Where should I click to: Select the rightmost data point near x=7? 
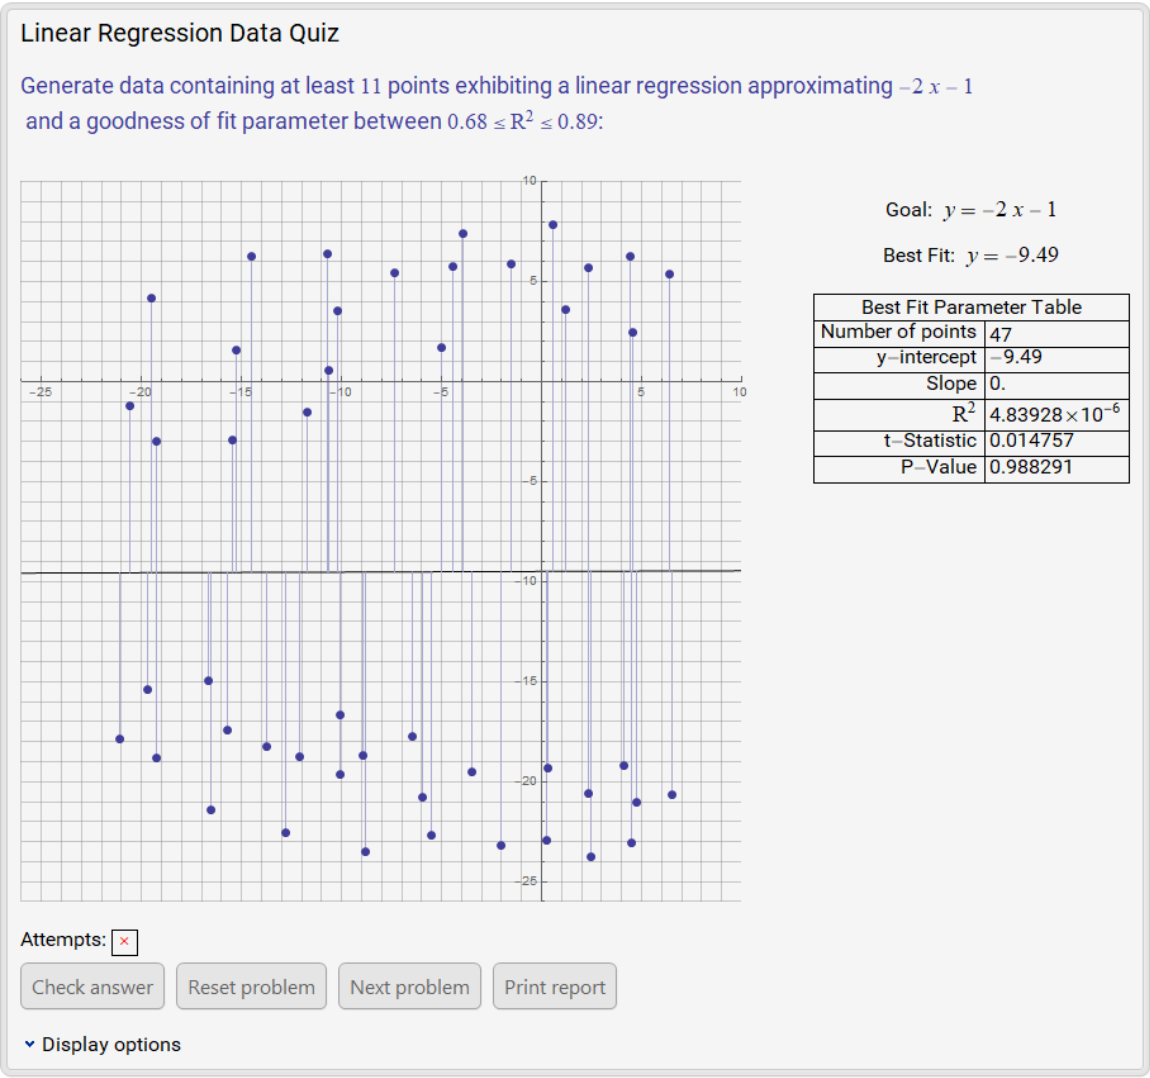pos(670,272)
